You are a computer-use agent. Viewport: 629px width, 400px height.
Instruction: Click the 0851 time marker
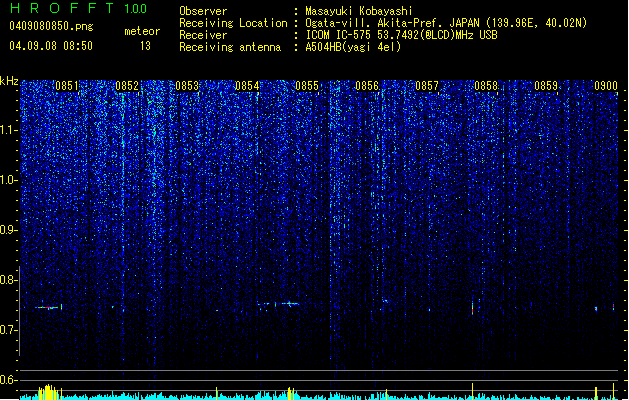click(67, 86)
